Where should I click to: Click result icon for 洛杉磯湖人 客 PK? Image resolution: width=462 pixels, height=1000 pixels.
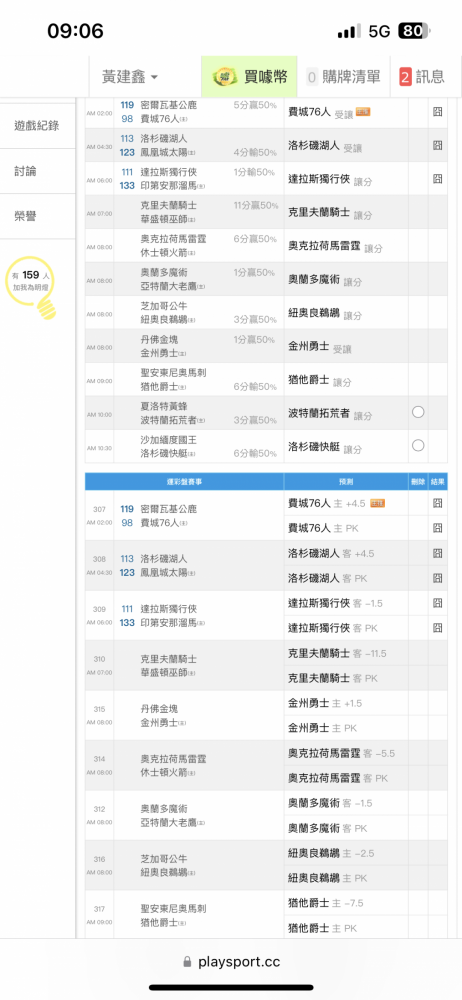pos(438,578)
